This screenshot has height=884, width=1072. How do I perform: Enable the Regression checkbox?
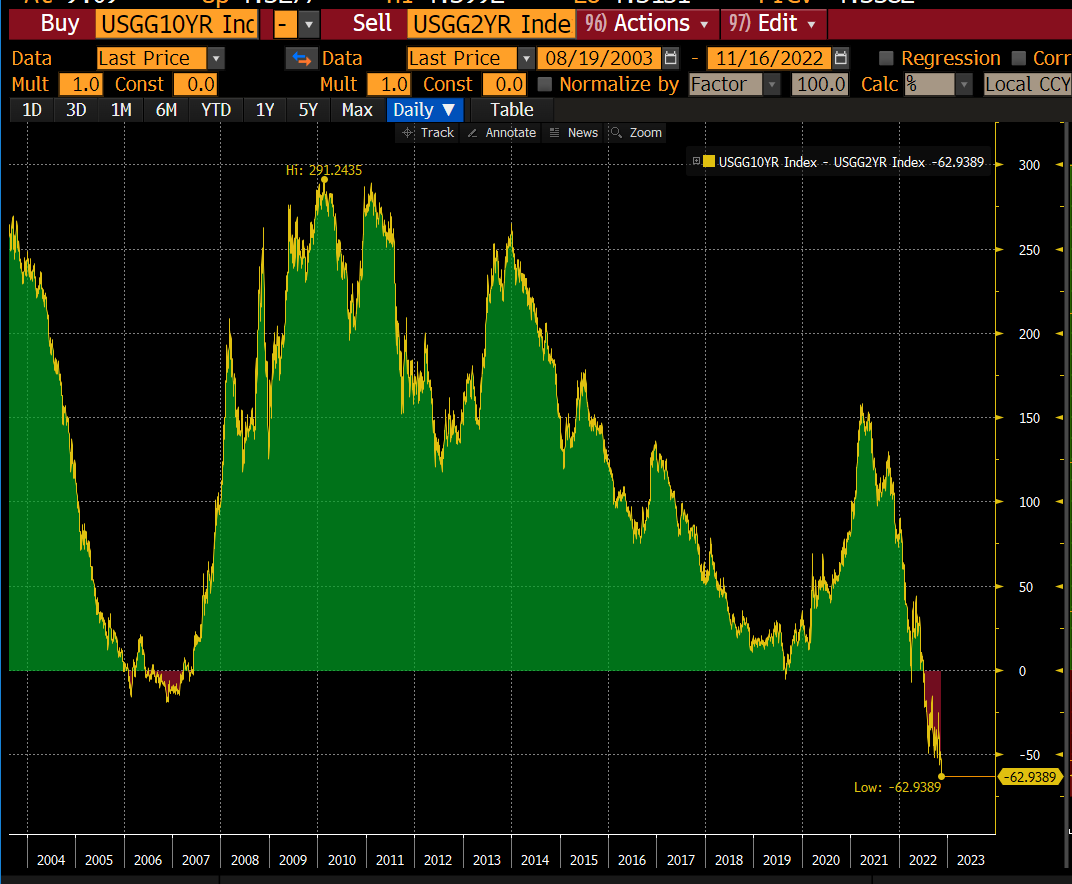pos(885,58)
